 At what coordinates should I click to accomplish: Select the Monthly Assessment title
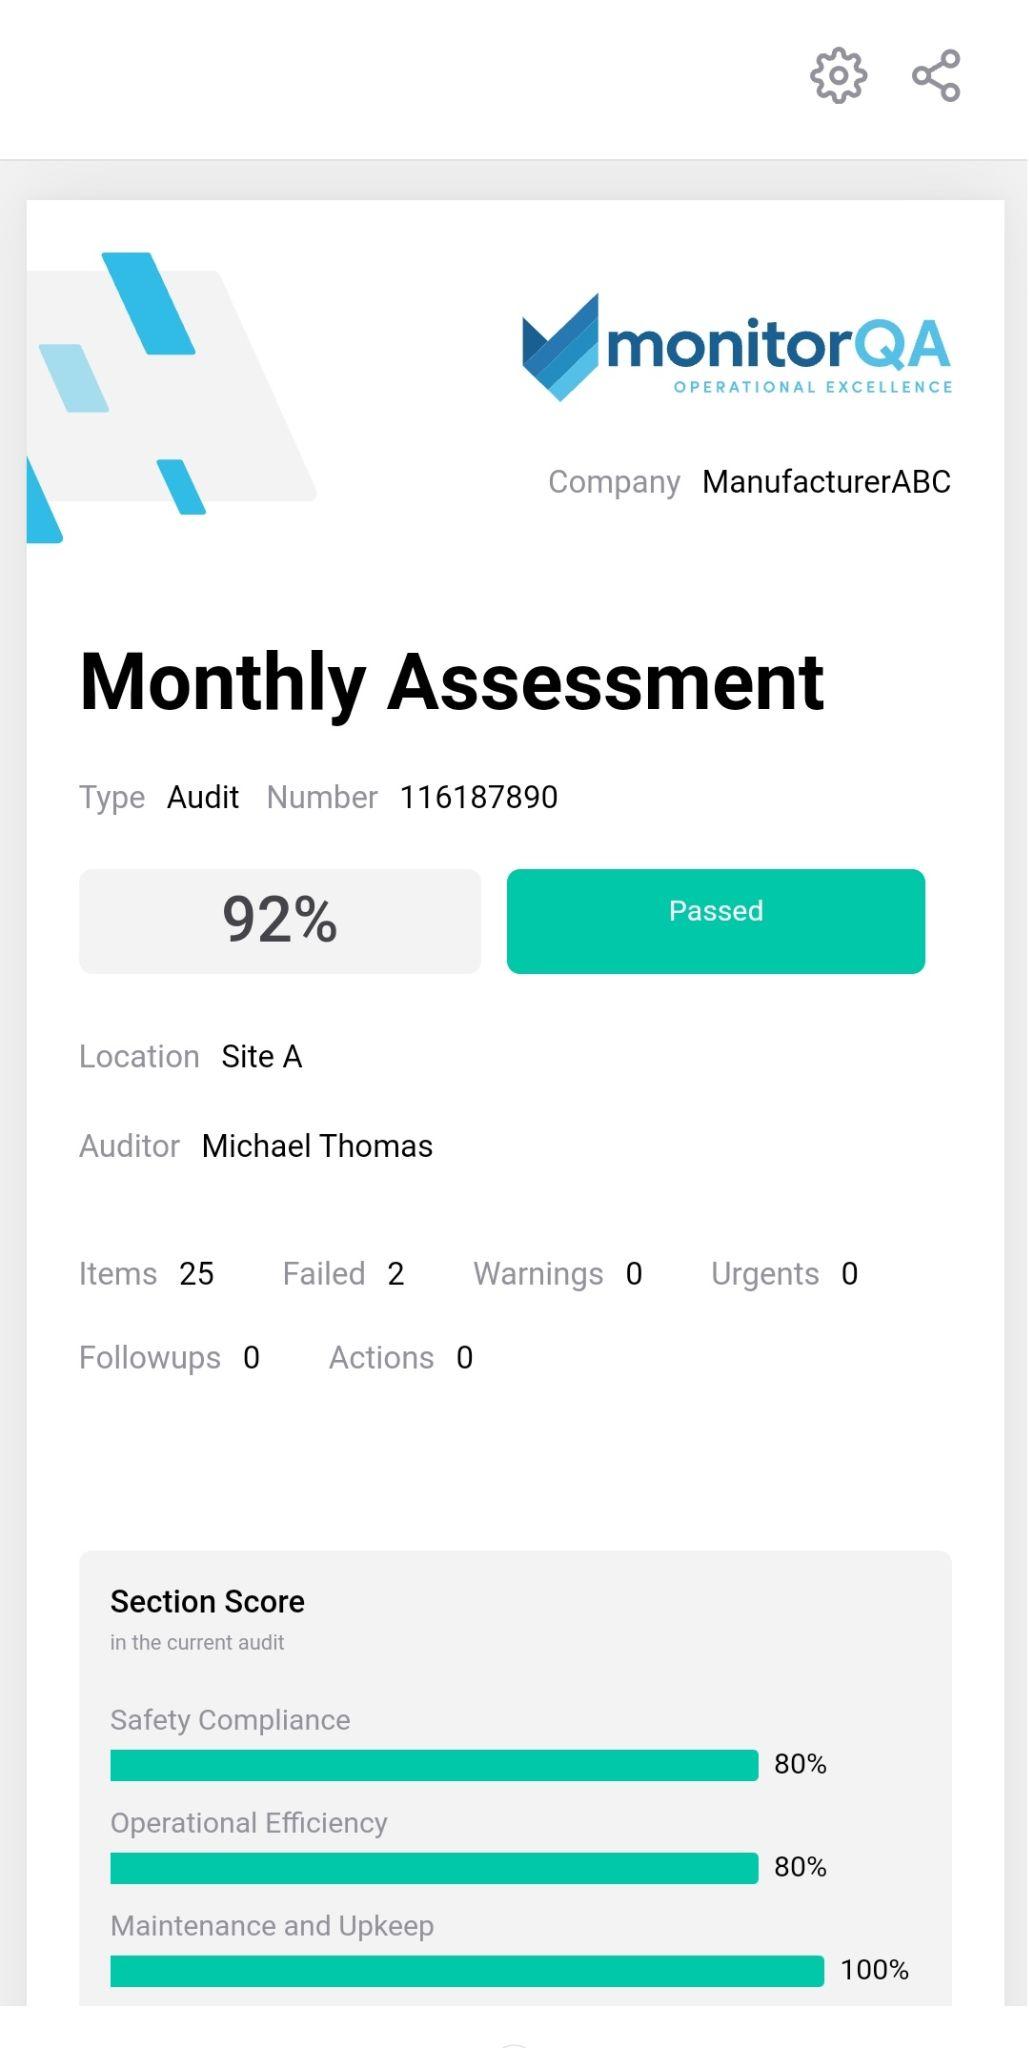(x=452, y=683)
